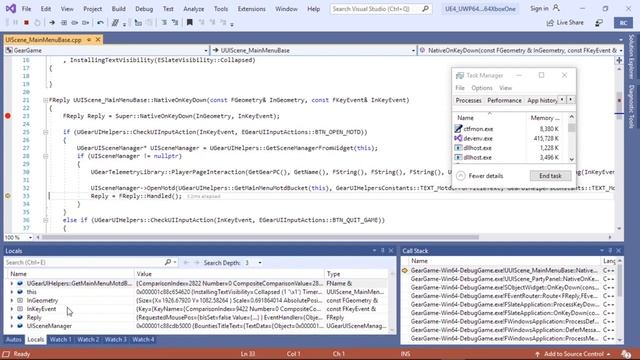Viewport: 640px width, 360px height.
Task: Close the Call Stack panel
Action: [x=618, y=251]
